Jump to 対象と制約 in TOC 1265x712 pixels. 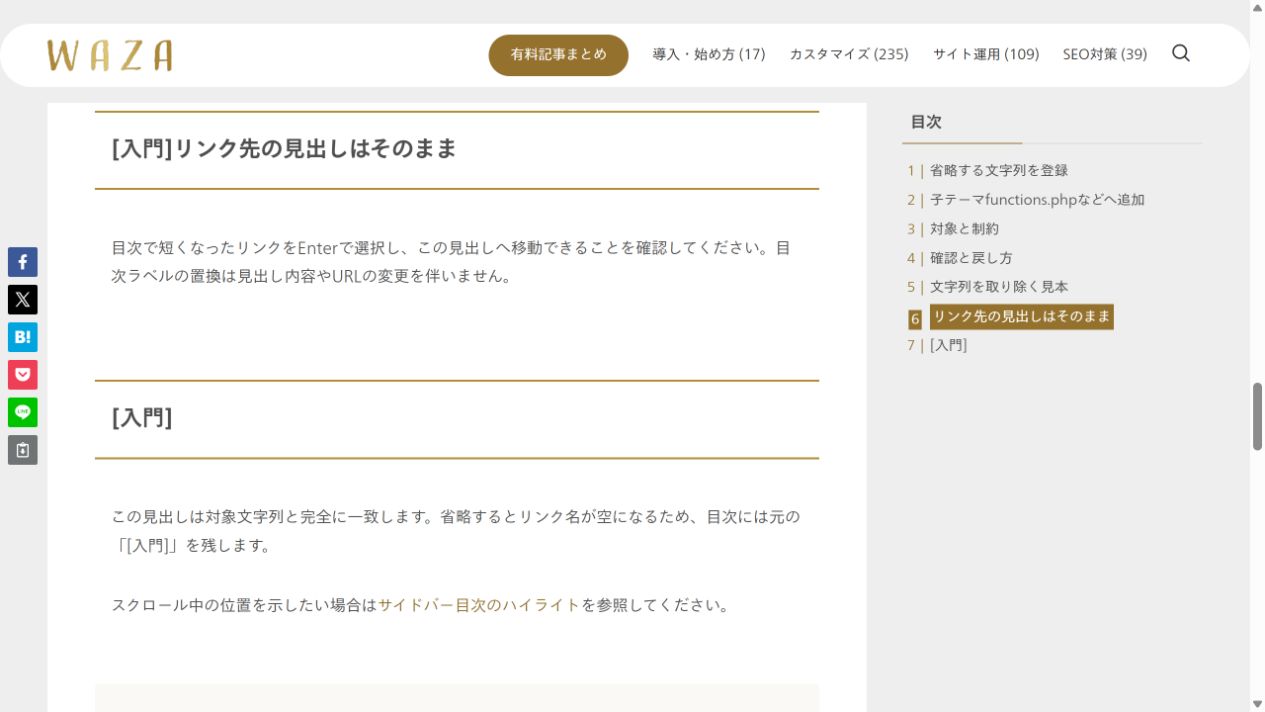click(x=964, y=229)
